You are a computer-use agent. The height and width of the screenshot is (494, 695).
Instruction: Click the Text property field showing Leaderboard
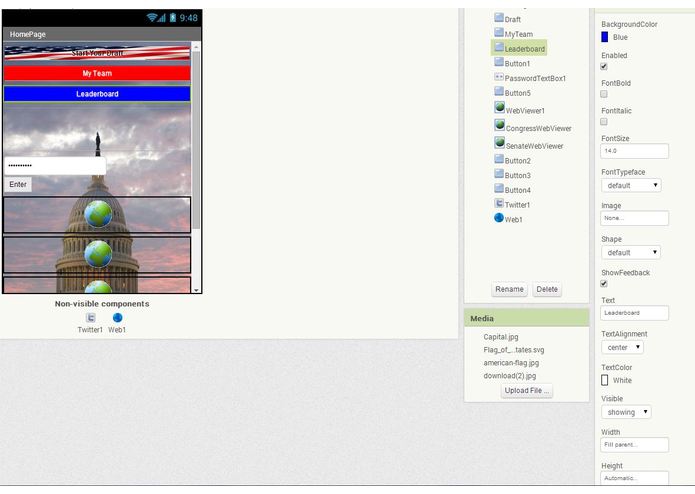coord(634,313)
